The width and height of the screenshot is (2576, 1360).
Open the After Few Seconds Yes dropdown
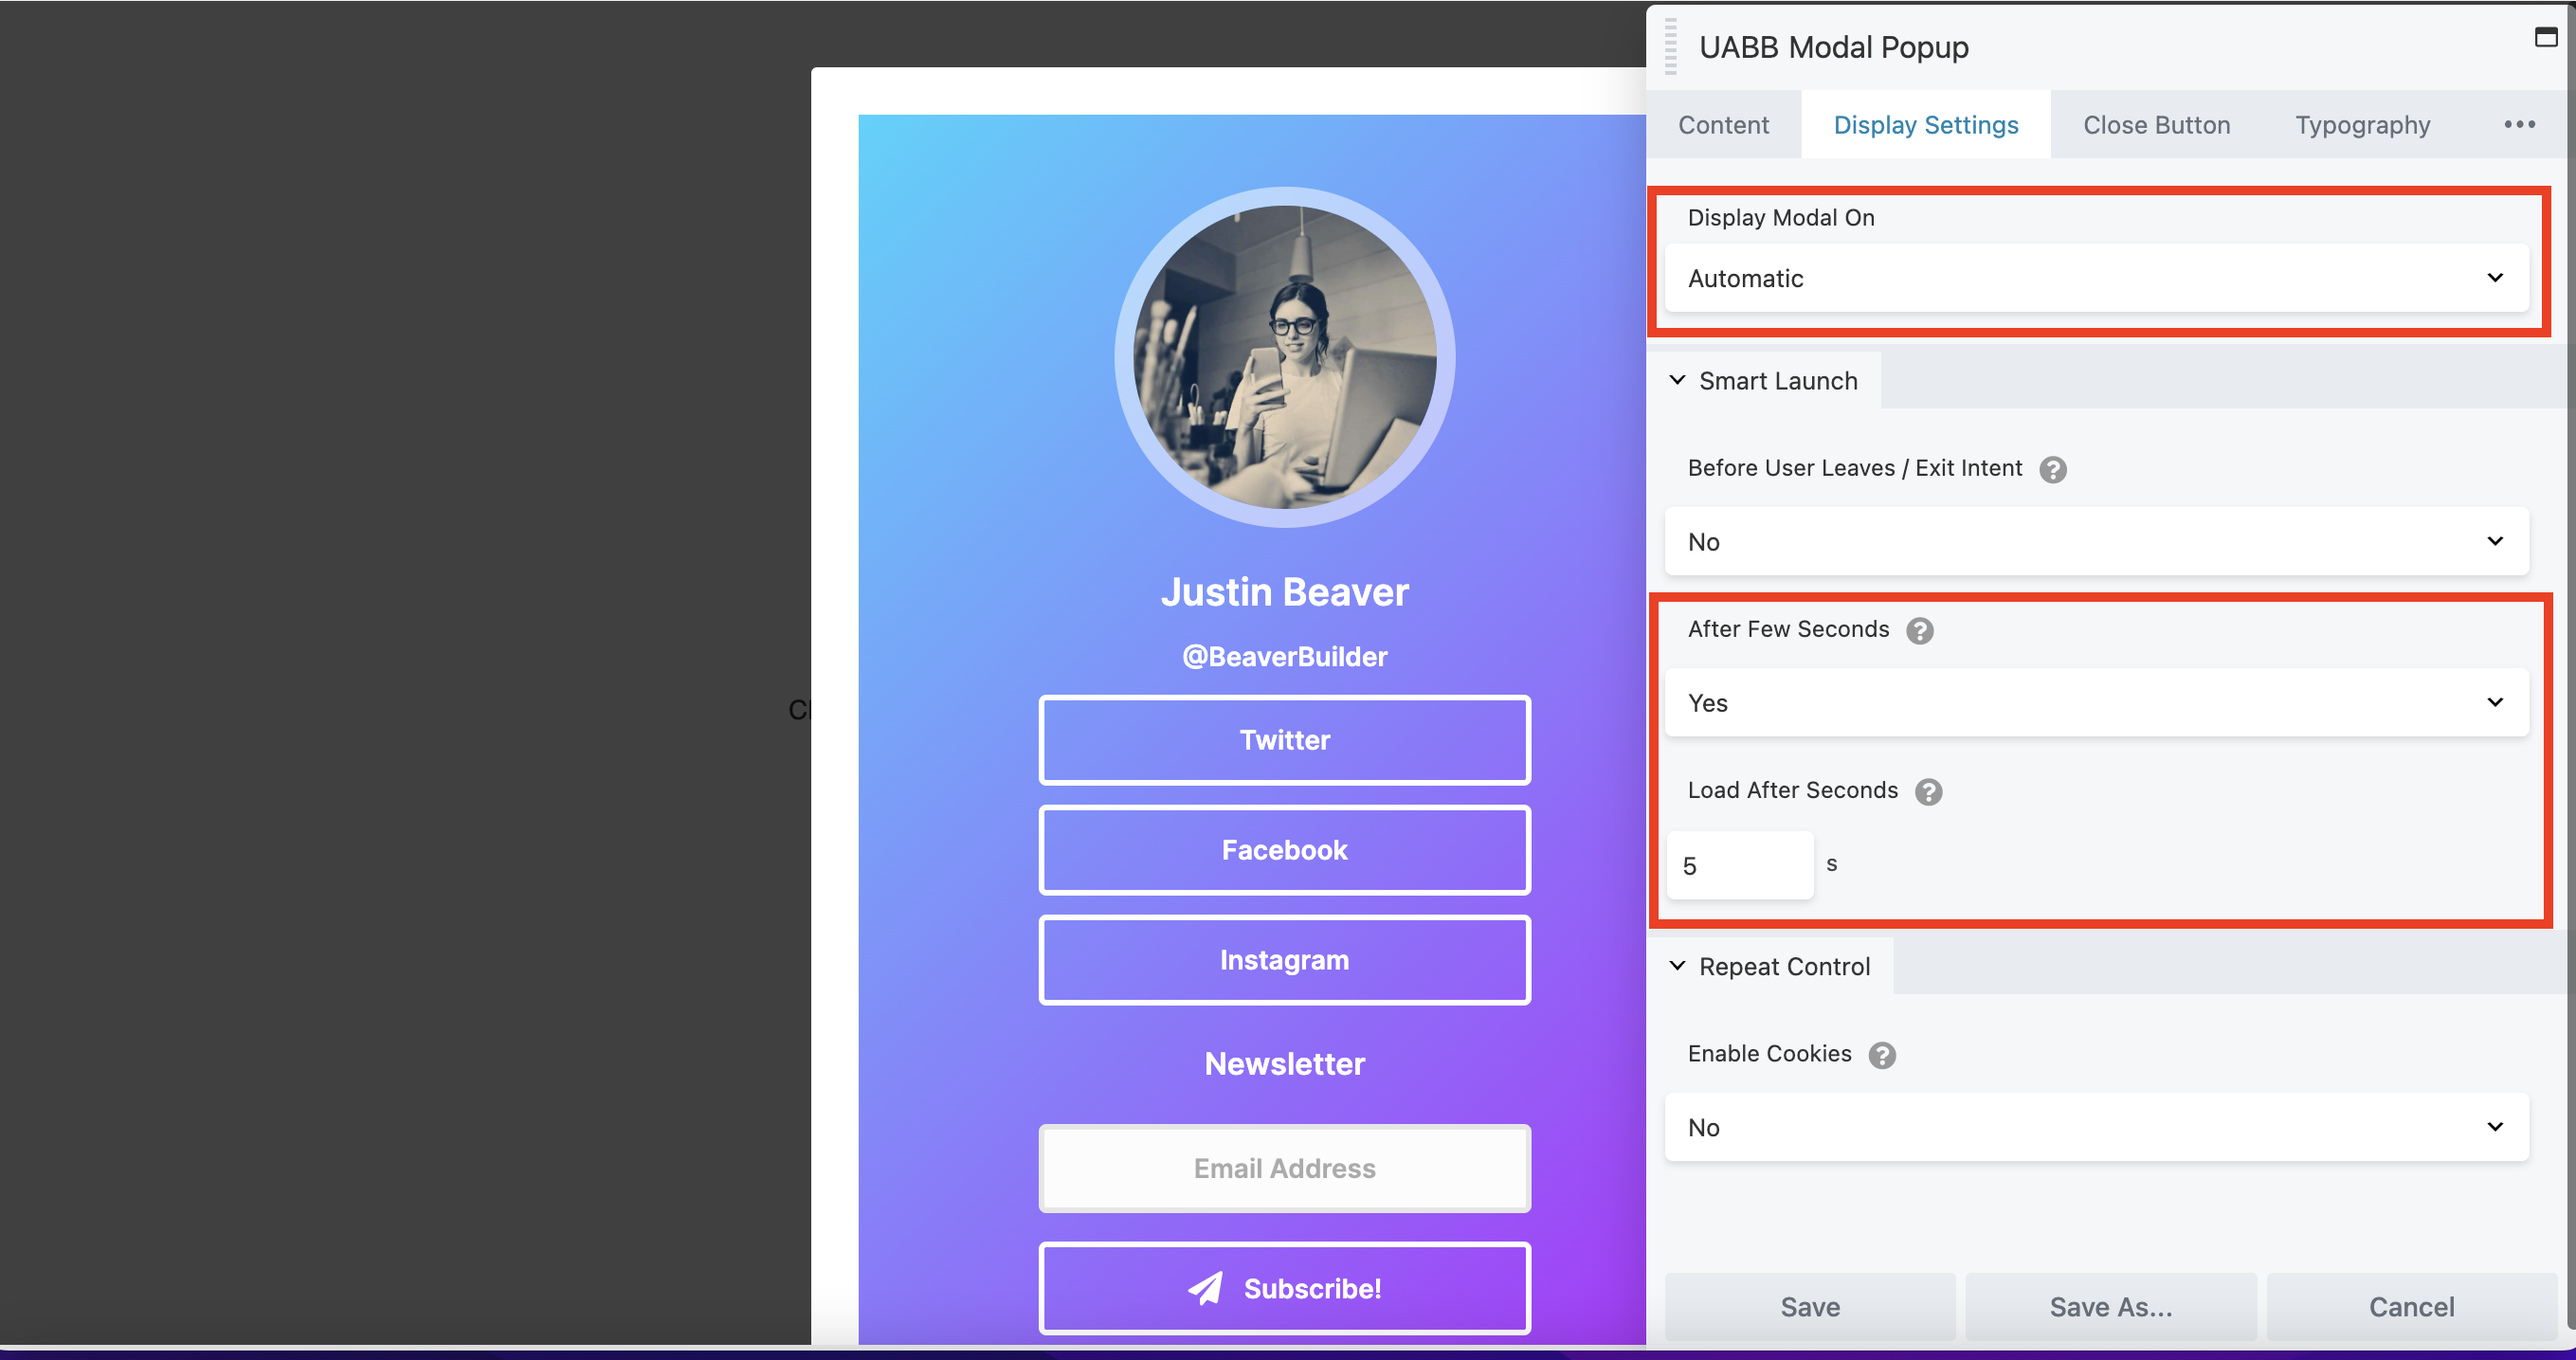pyautogui.click(x=2096, y=703)
